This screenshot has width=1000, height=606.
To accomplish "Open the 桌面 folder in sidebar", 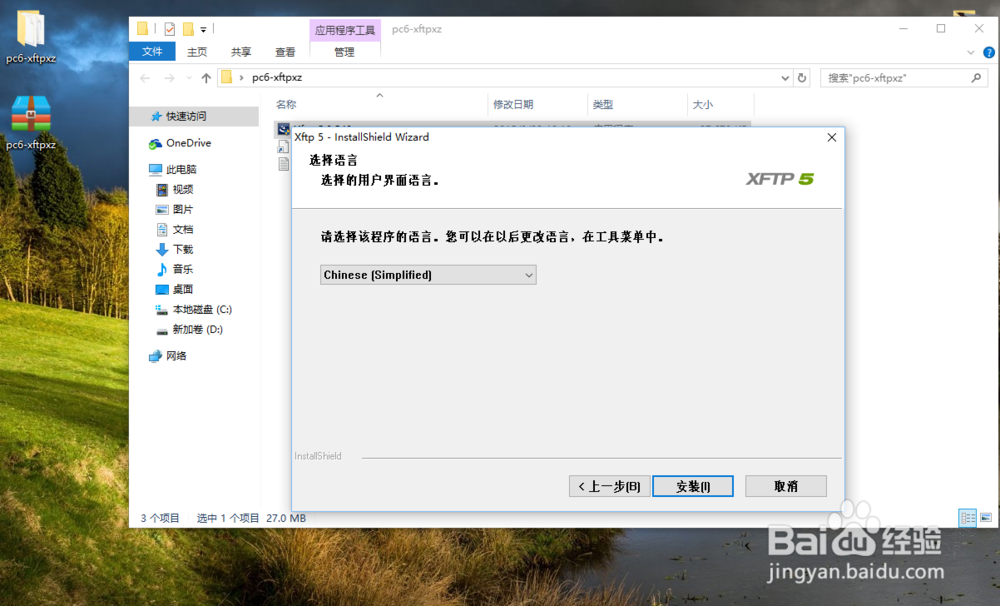I will (182, 289).
